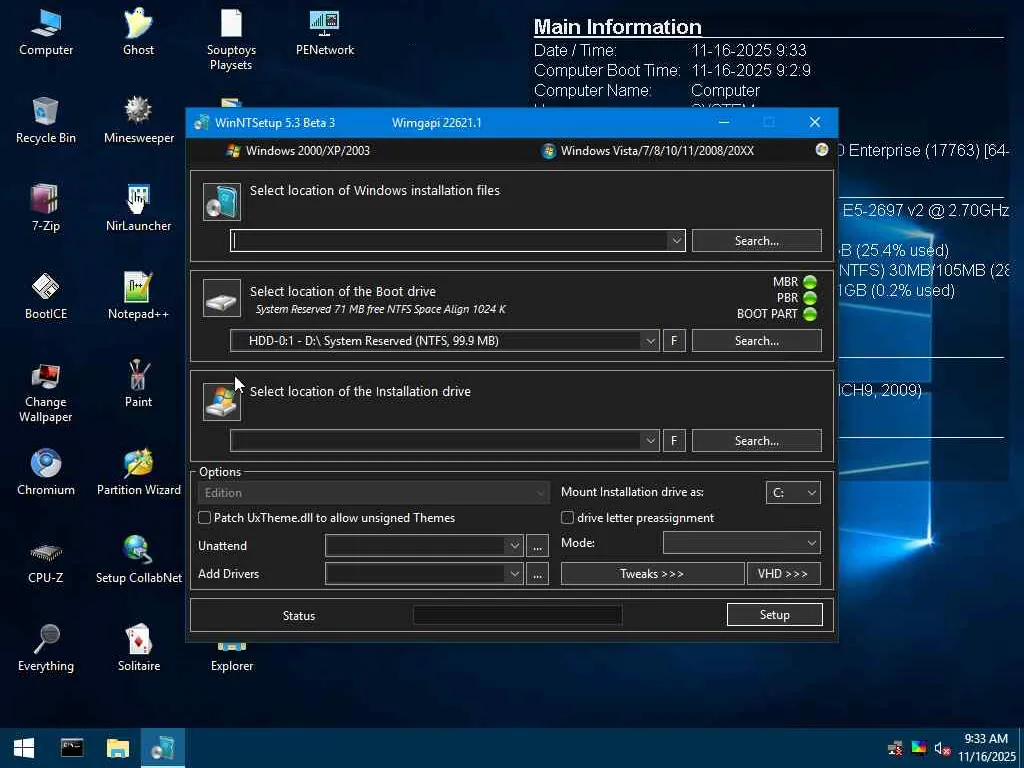Select the NirLauncher desktop icon
Screen dimensions: 1024x768
click(138, 208)
